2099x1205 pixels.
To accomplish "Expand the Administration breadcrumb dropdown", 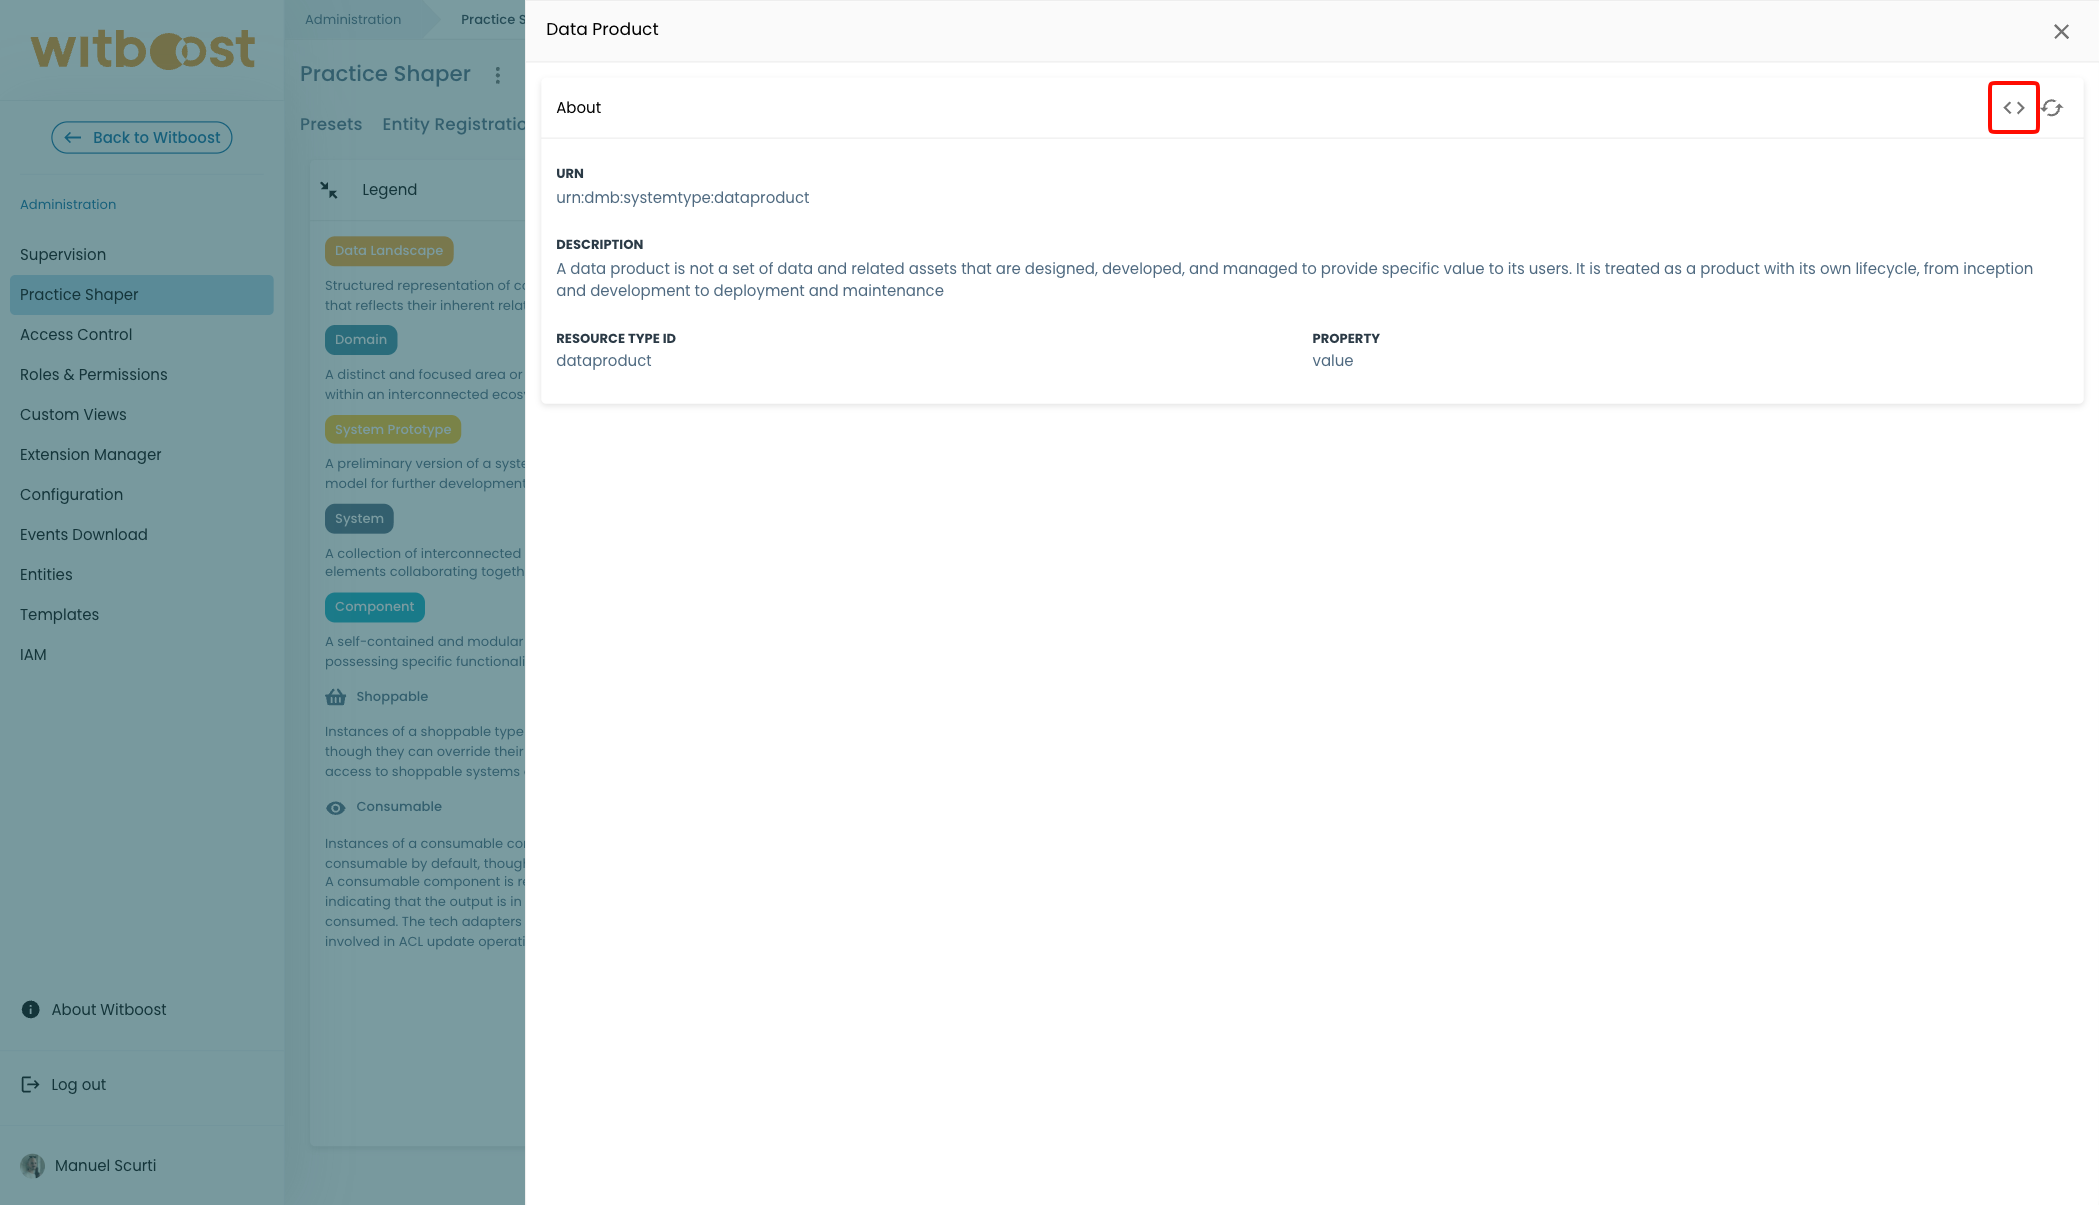I will click(352, 19).
